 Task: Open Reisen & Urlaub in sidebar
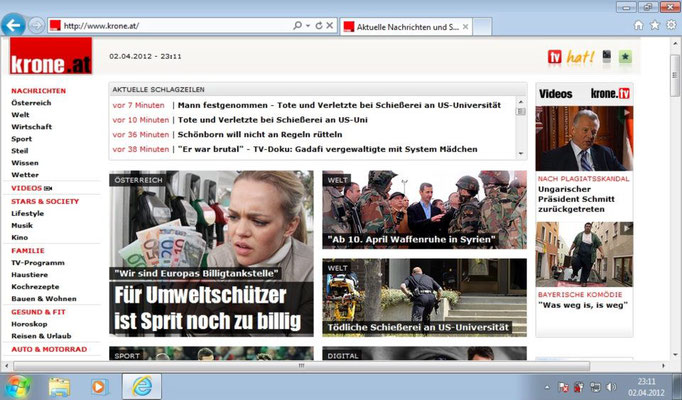click(x=41, y=336)
